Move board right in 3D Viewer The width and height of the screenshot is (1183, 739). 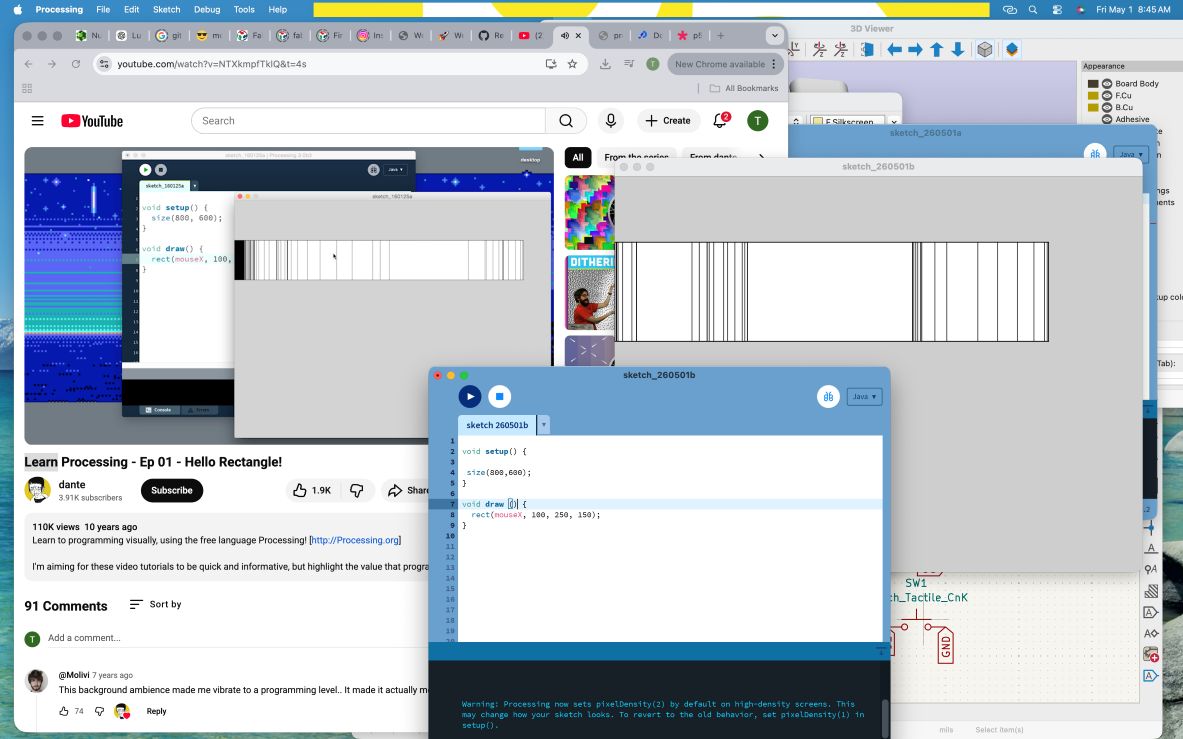pyautogui.click(x=915, y=50)
